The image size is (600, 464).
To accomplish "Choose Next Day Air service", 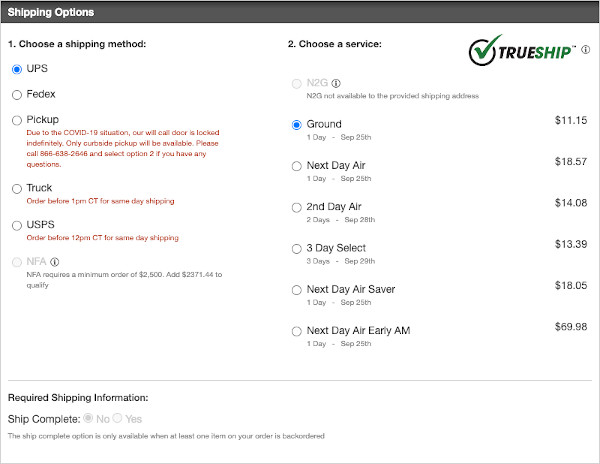I will [x=297, y=166].
